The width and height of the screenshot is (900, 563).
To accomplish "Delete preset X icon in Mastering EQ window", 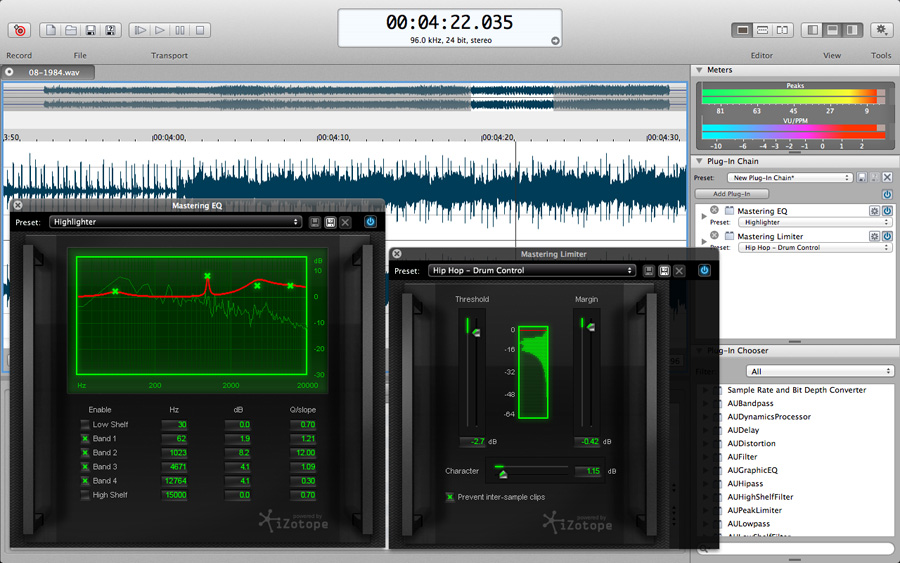I will click(x=345, y=222).
